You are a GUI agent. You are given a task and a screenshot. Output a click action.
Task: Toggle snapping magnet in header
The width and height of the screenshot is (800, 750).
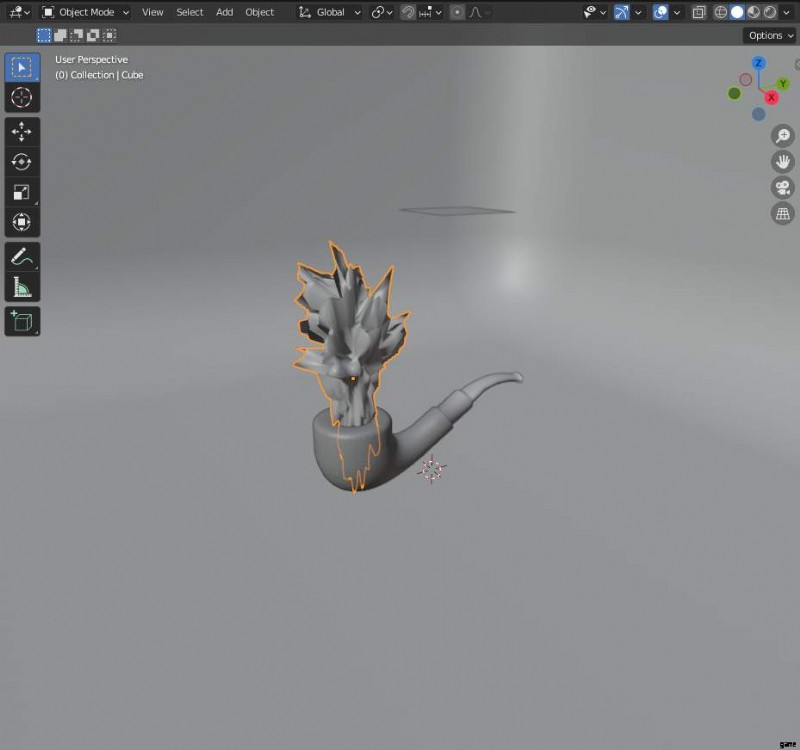[408, 12]
